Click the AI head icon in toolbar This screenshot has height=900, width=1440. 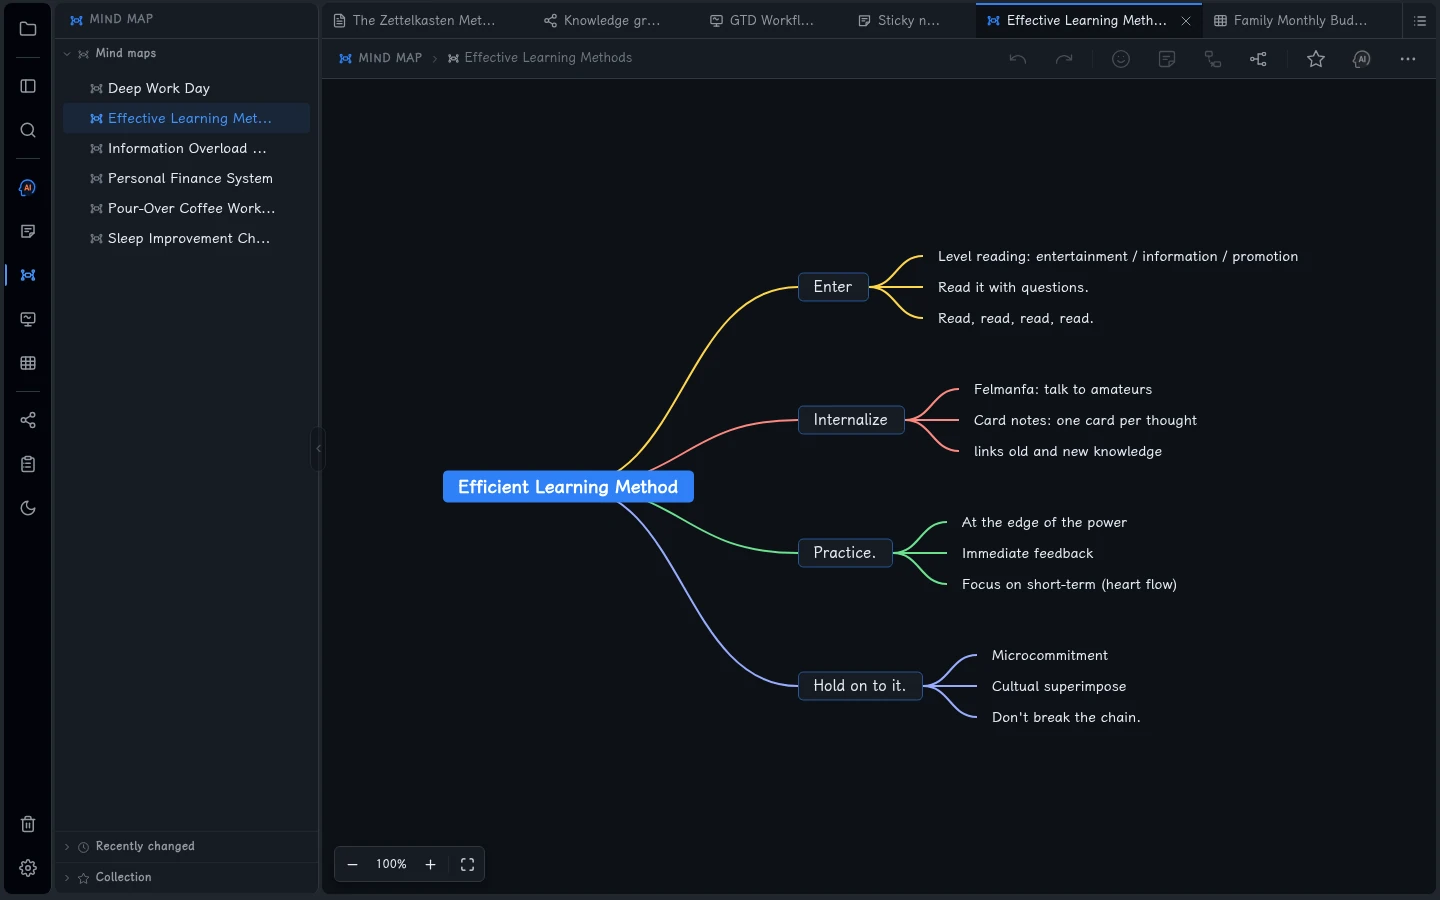(1362, 59)
